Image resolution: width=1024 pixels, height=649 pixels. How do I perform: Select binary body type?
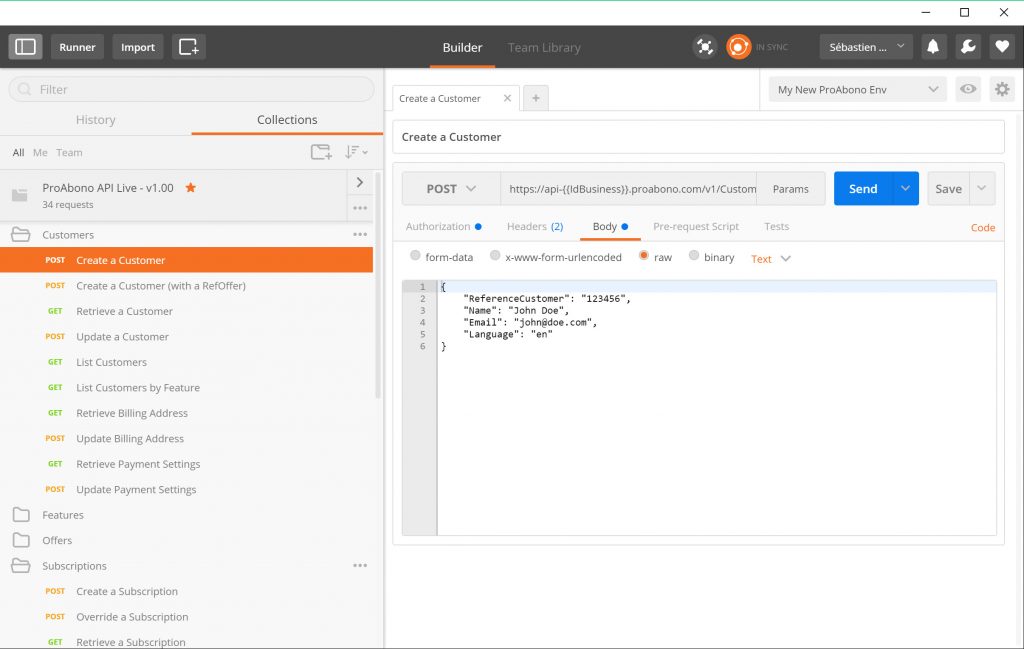694,256
